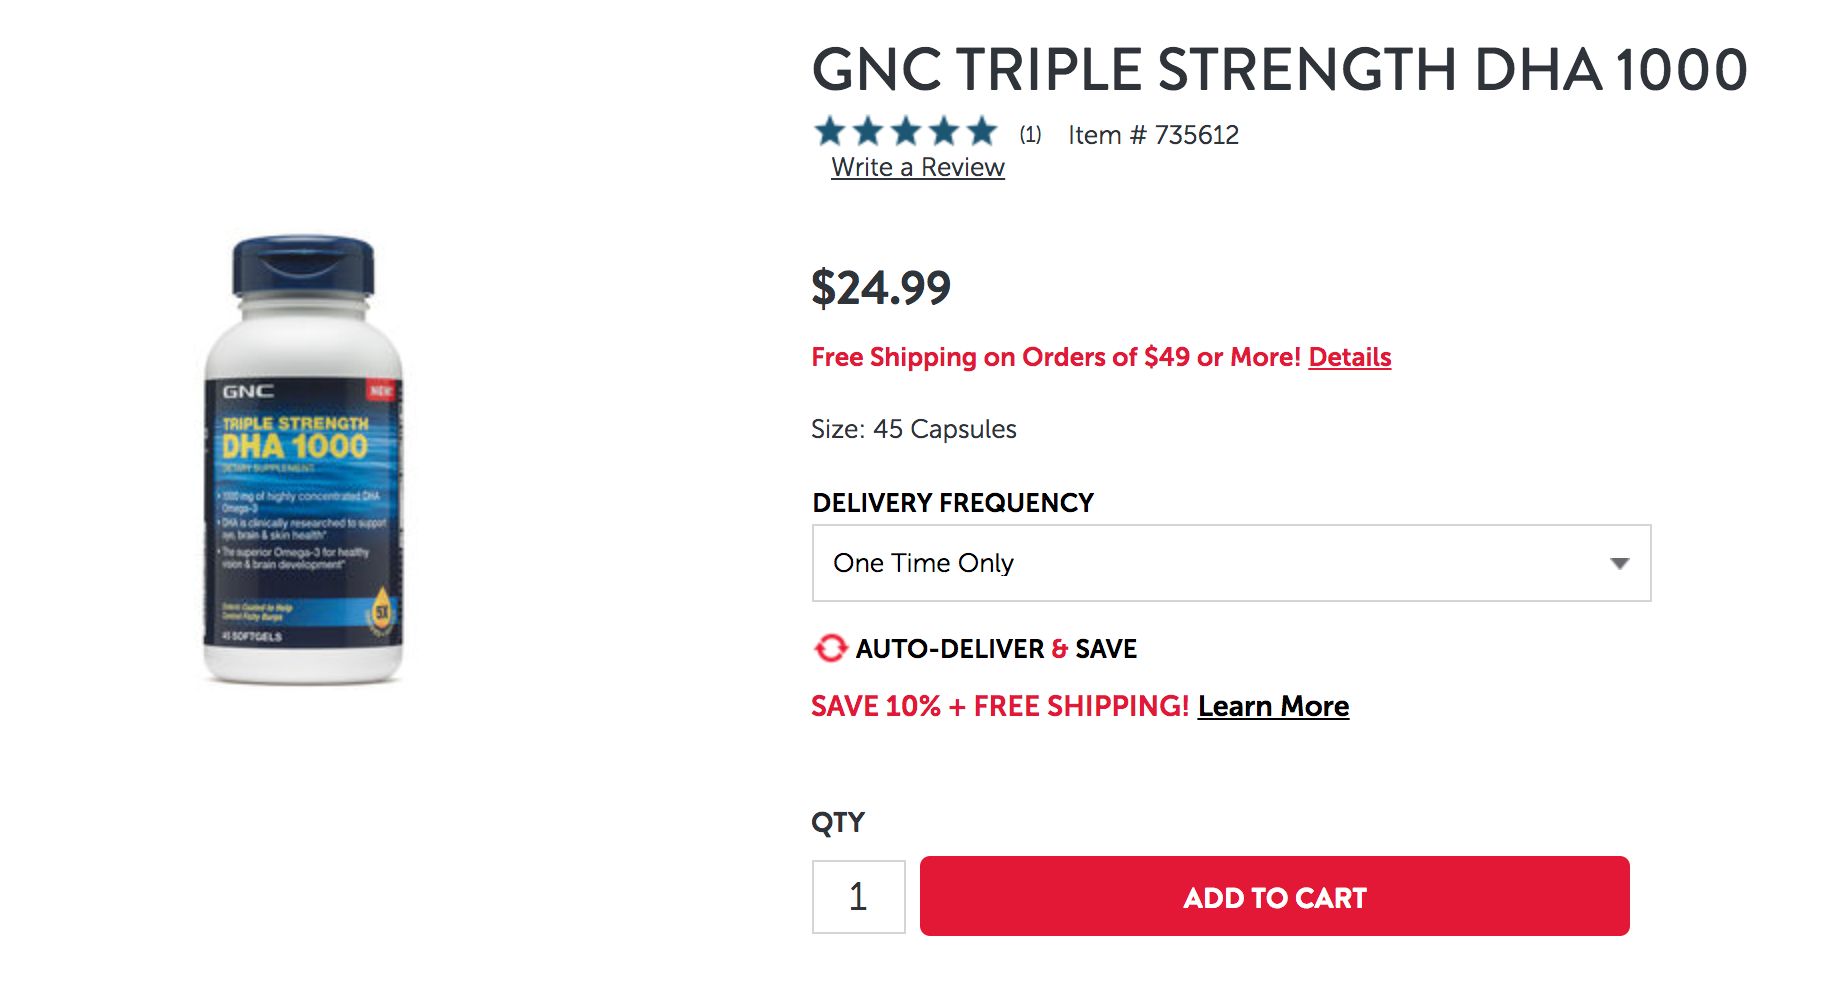Select One Time Only combo box
This screenshot has height=986, width=1822.
(x=1200, y=563)
